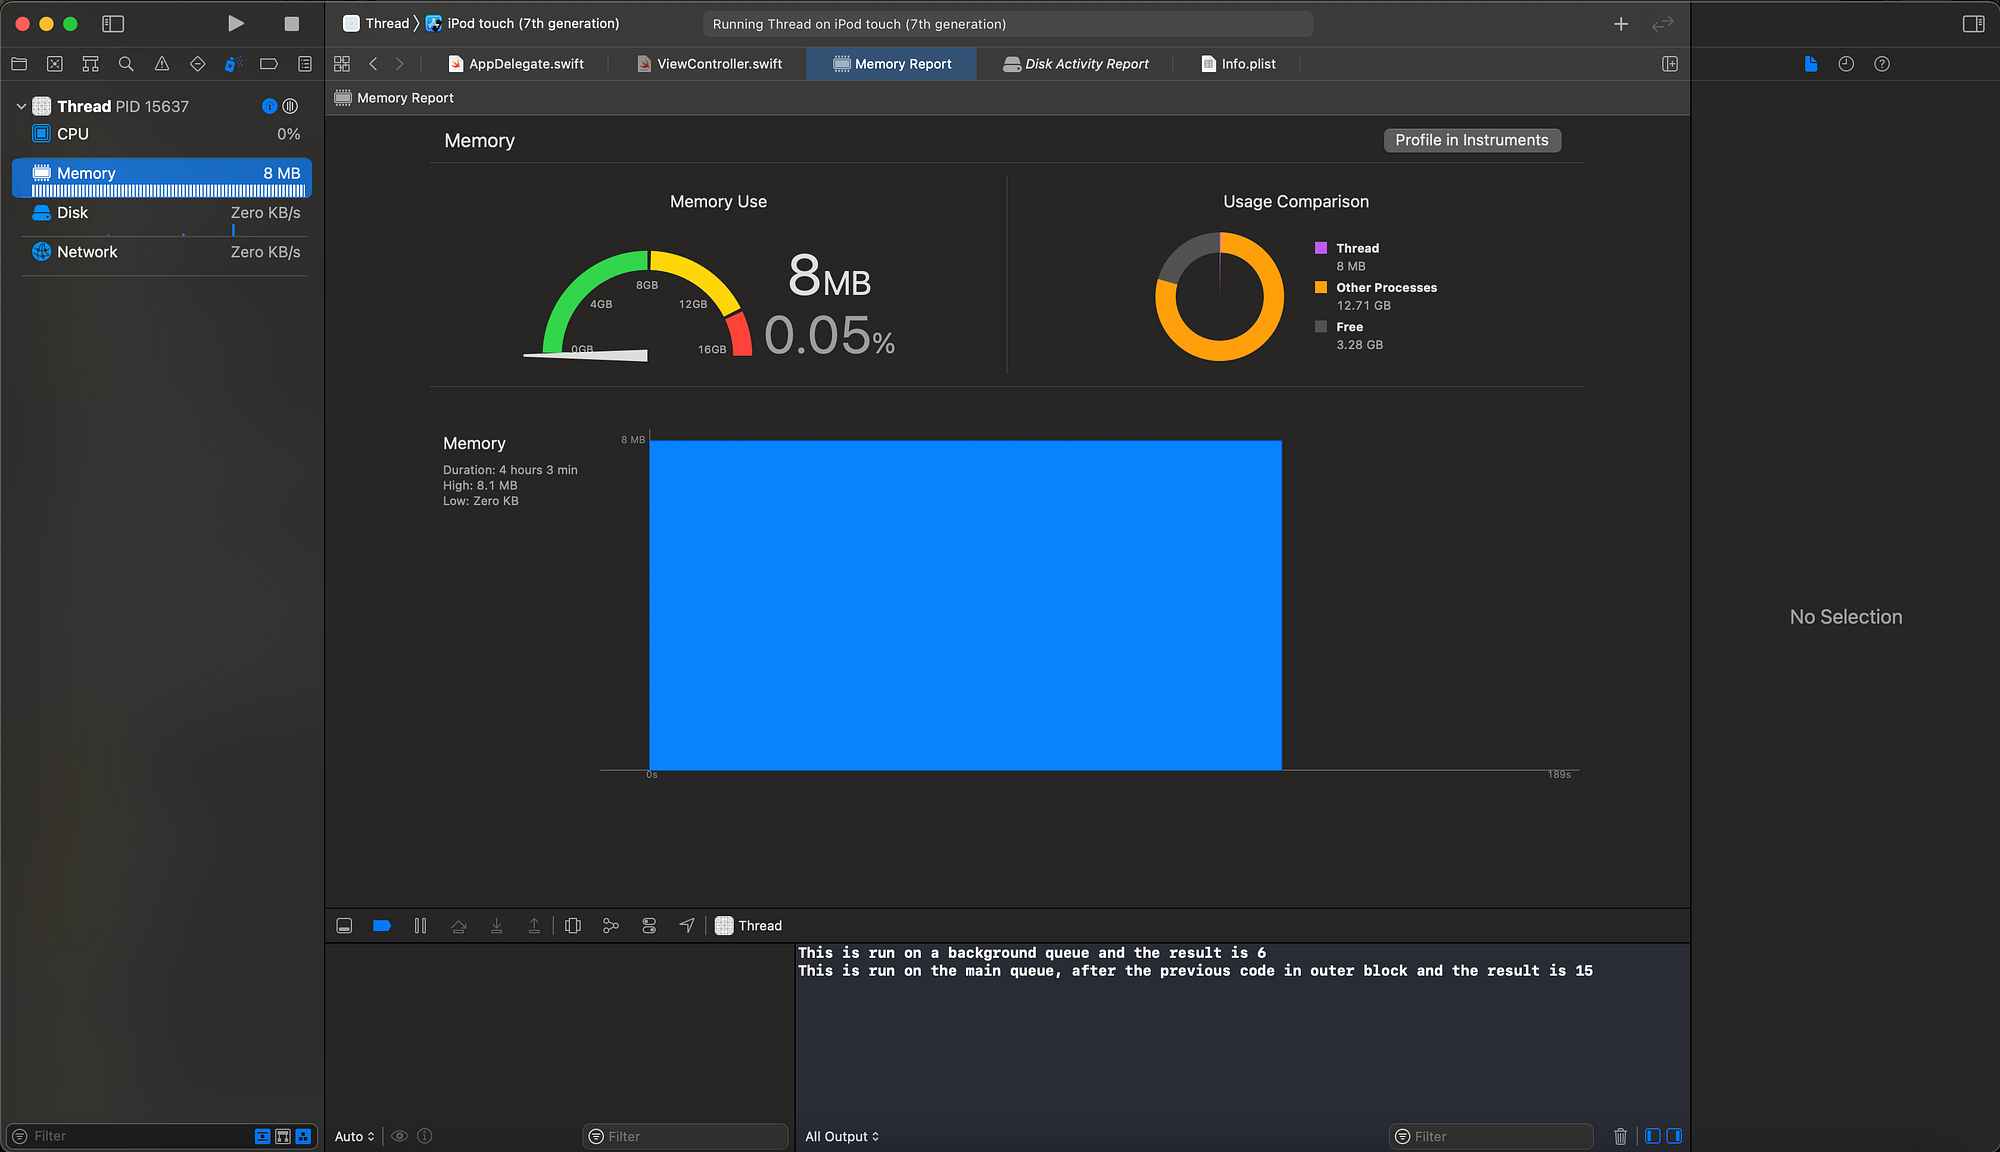Click the Debug View Hierarchy icon
Image resolution: width=2000 pixels, height=1152 pixels.
(573, 926)
